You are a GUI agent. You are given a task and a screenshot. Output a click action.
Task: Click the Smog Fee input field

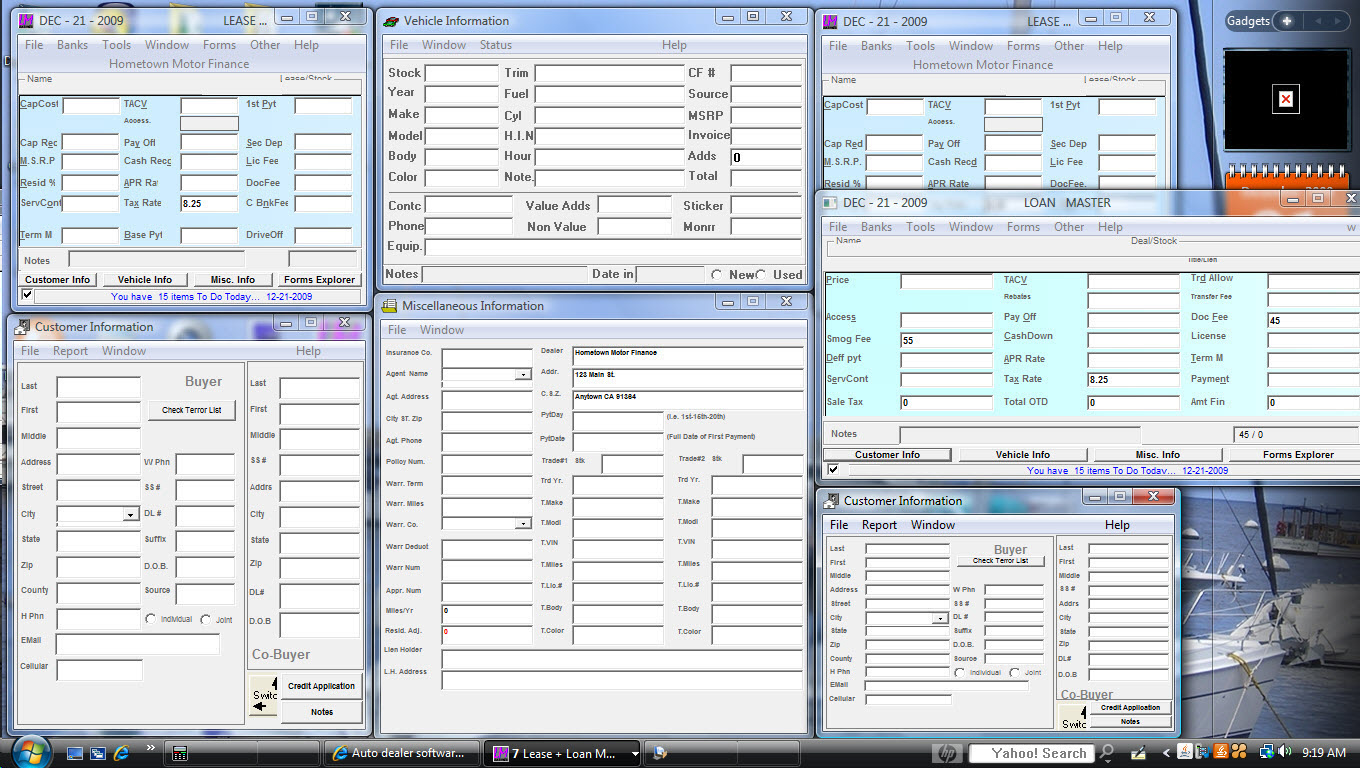click(x=945, y=340)
